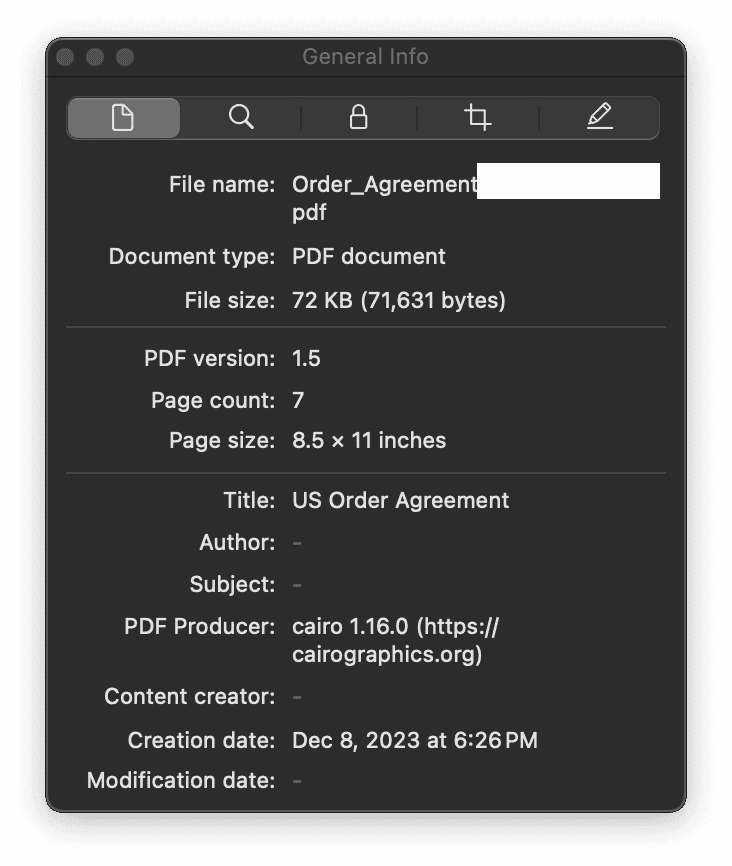The image size is (732, 866).
Task: Click the 'File name:' label
Action: 222,185
